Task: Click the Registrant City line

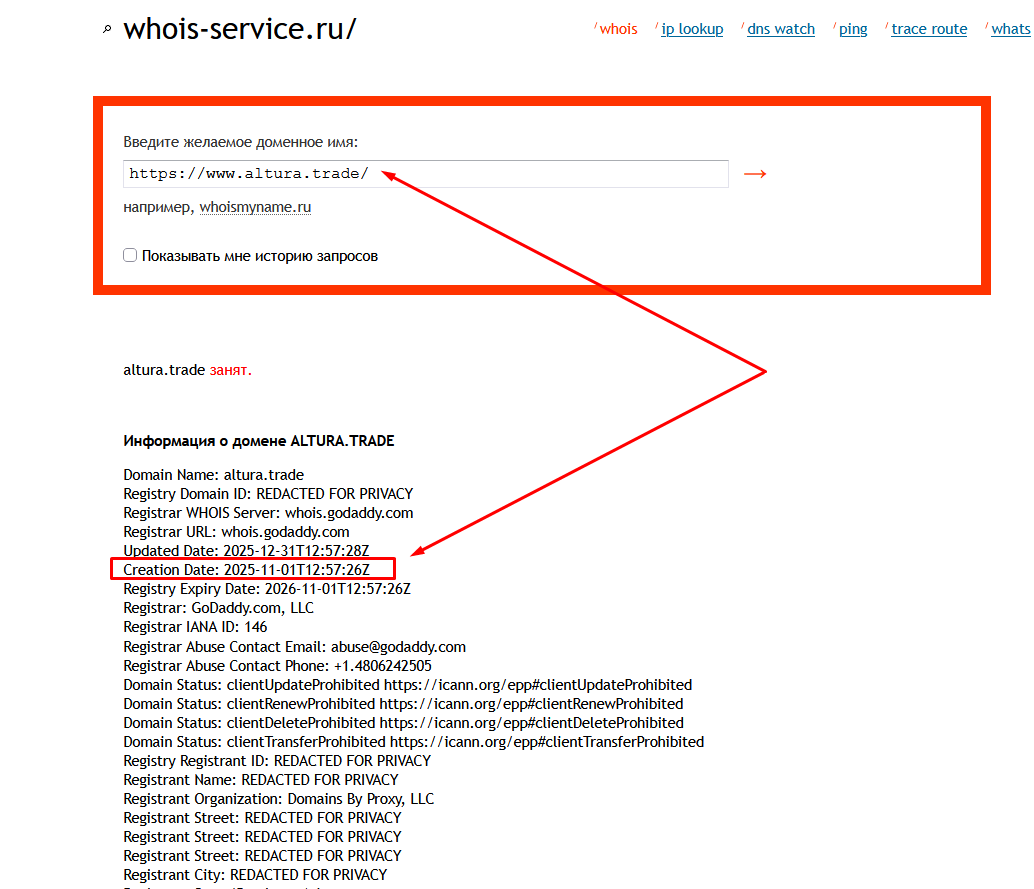Action: click(x=255, y=875)
